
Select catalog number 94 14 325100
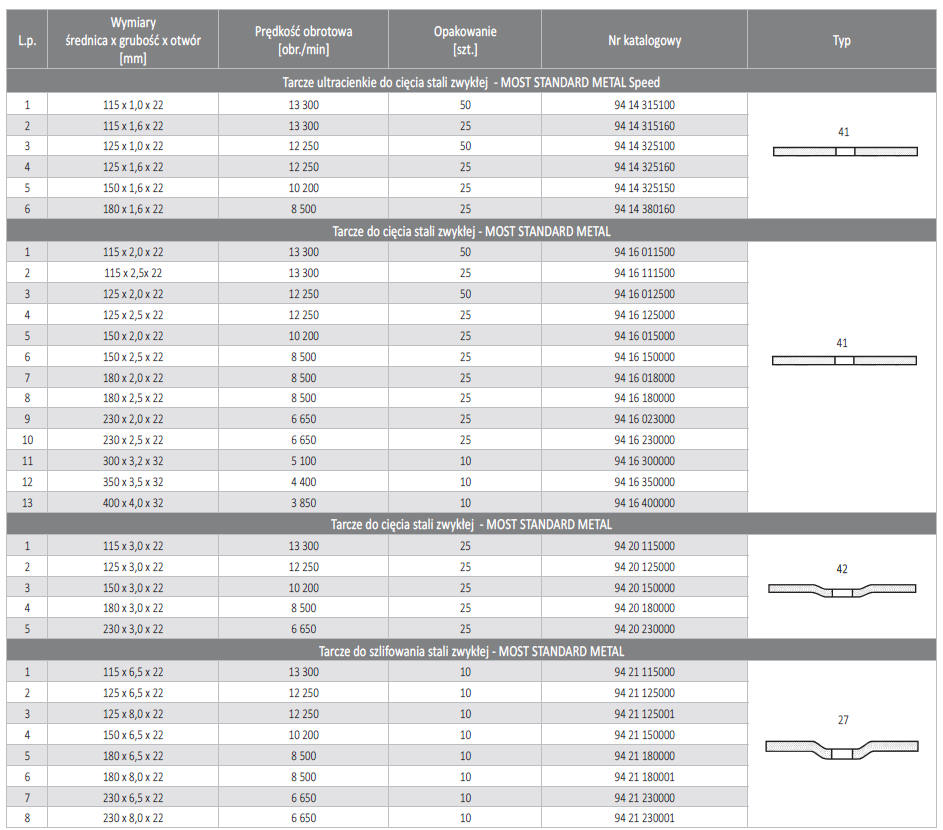tap(644, 146)
